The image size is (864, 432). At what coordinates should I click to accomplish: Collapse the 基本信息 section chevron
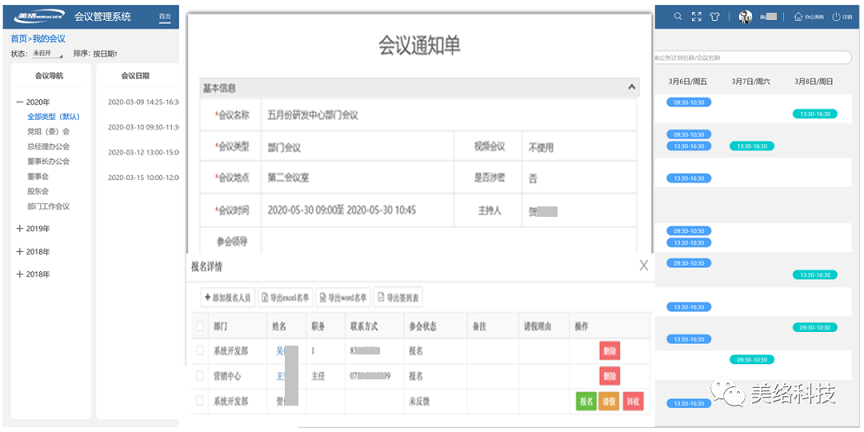pos(632,88)
